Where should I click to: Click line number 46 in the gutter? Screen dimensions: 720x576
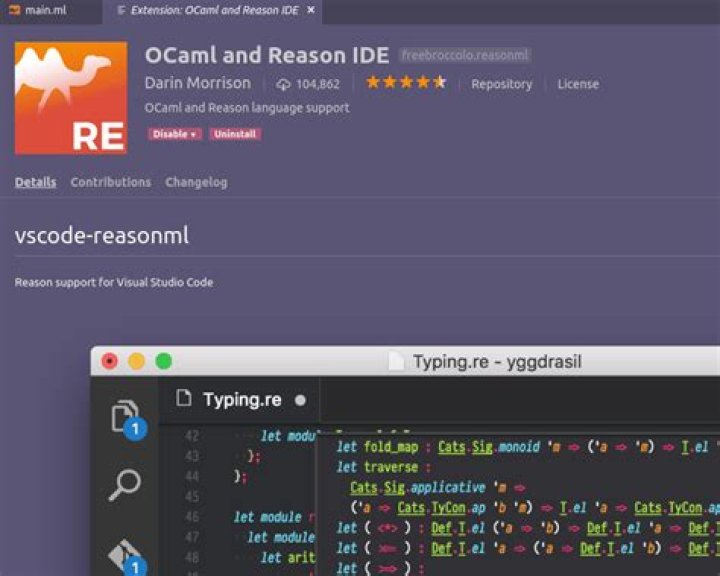pos(192,517)
